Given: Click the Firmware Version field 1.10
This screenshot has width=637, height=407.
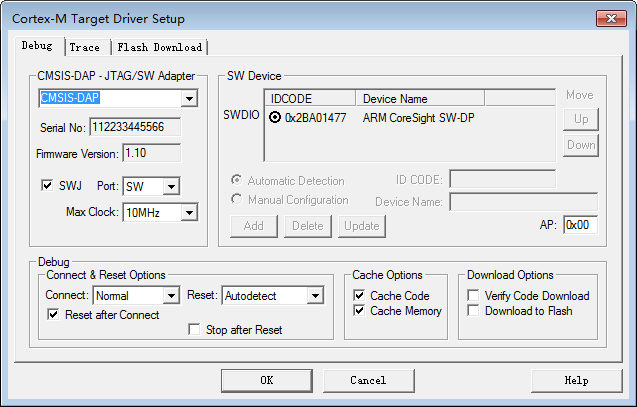Looking at the screenshot, I should pos(152,153).
